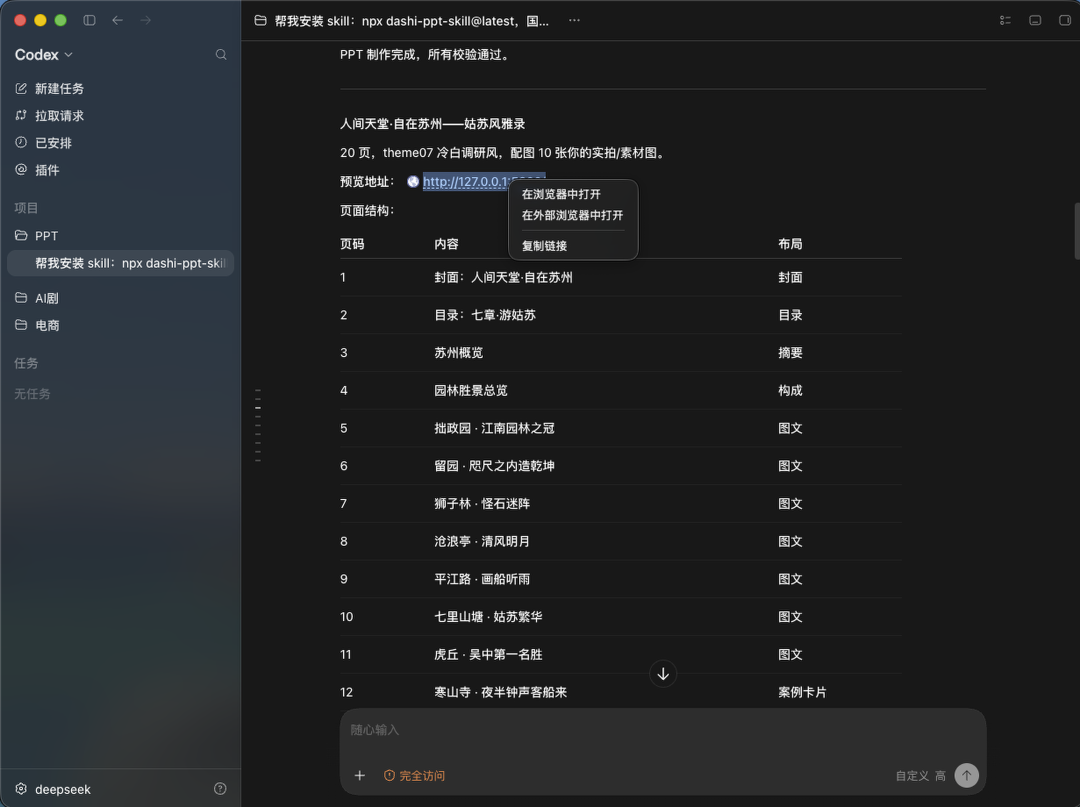Click the send arrow button
The width and height of the screenshot is (1080, 807).
(967, 776)
